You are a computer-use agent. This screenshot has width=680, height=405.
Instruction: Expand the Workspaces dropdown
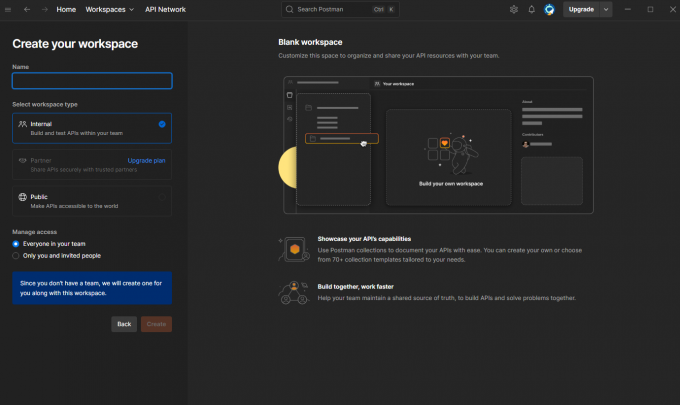tap(109, 10)
